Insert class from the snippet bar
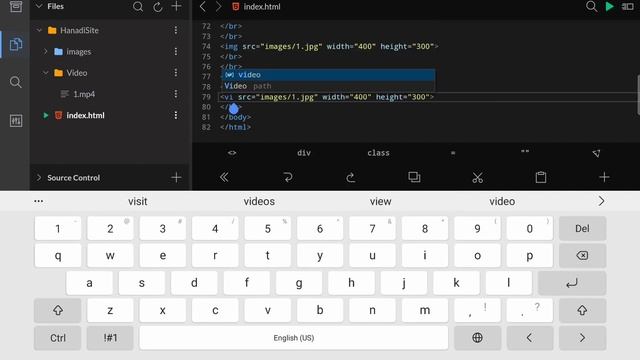 click(x=378, y=153)
